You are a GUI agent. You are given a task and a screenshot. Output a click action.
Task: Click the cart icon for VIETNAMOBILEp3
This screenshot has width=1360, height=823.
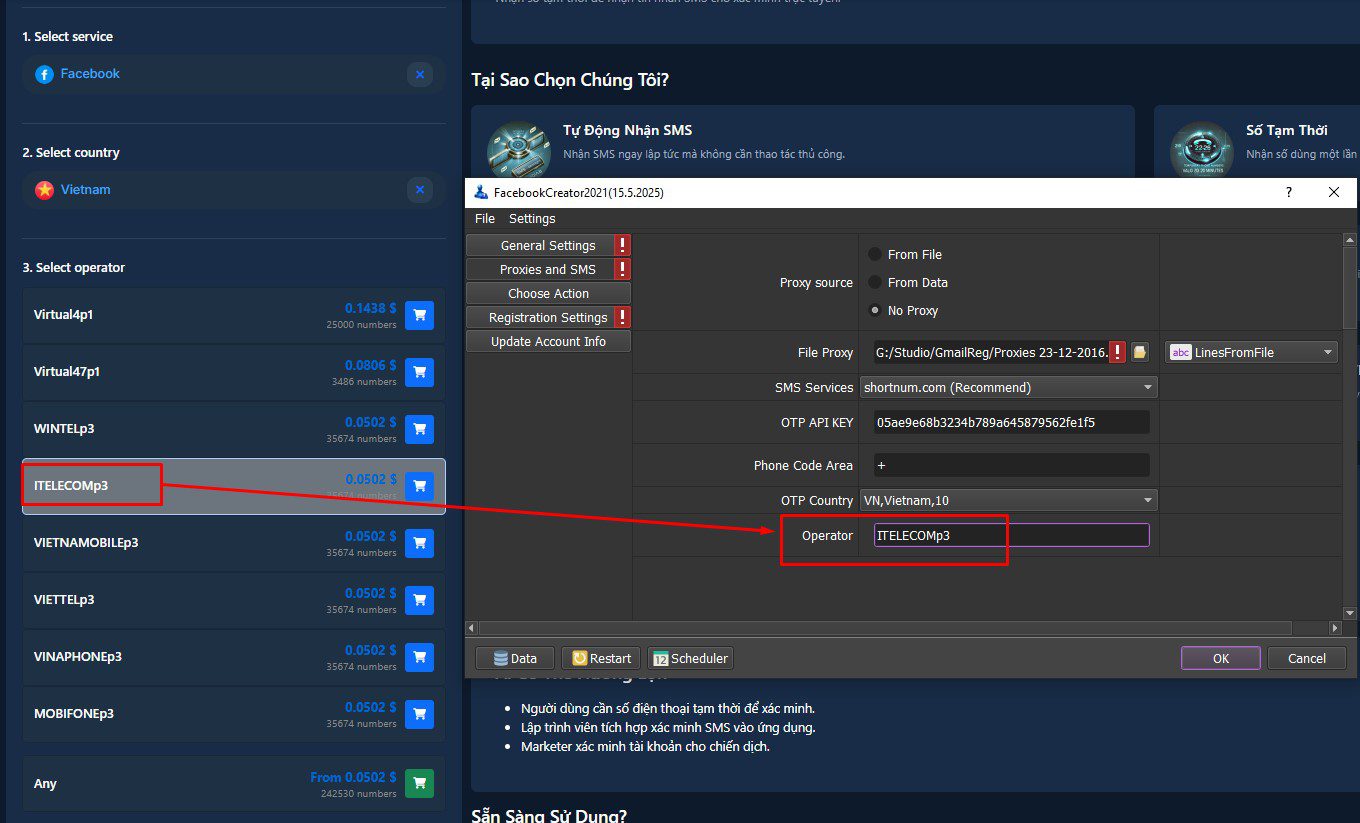[420, 543]
